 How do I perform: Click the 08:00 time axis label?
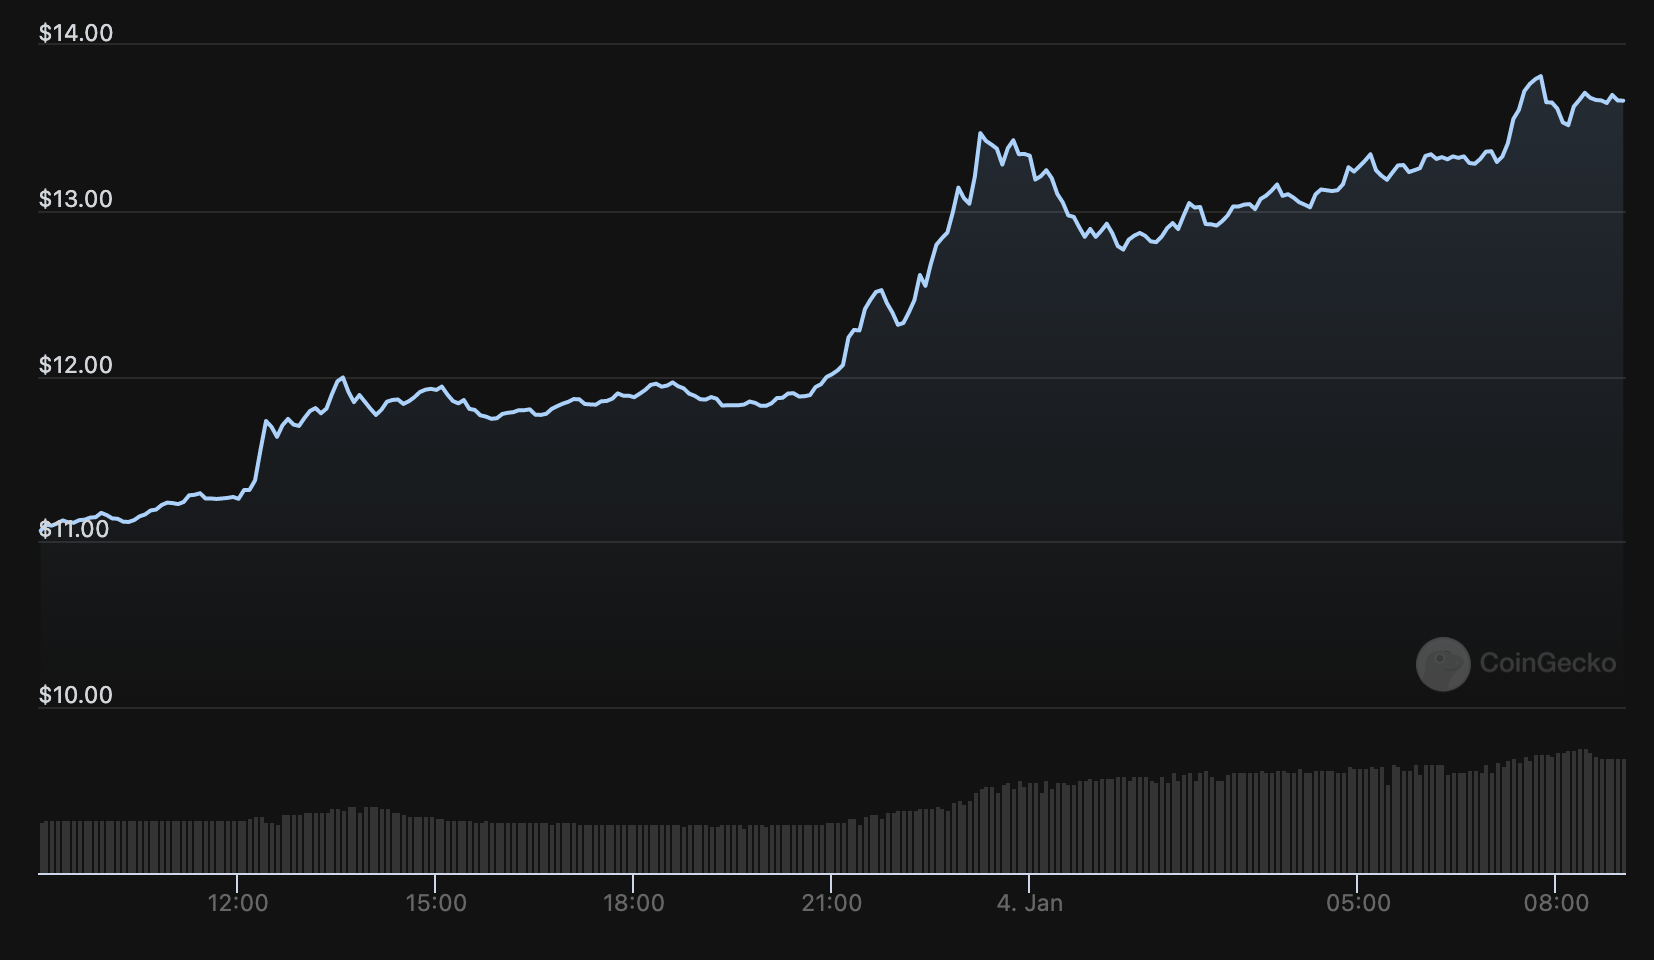pos(1556,903)
